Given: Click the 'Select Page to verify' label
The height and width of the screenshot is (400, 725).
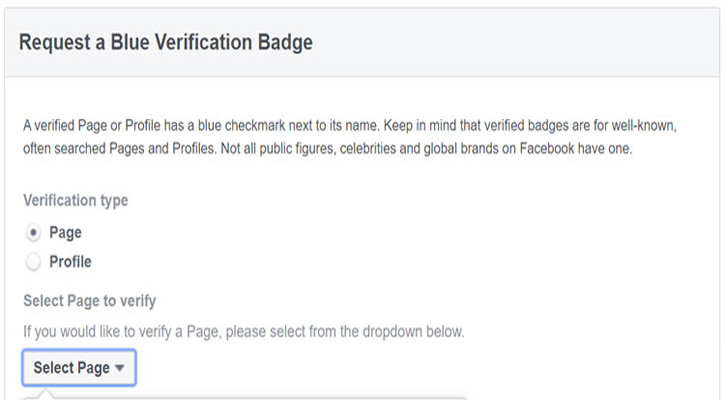Looking at the screenshot, I should tap(90, 300).
